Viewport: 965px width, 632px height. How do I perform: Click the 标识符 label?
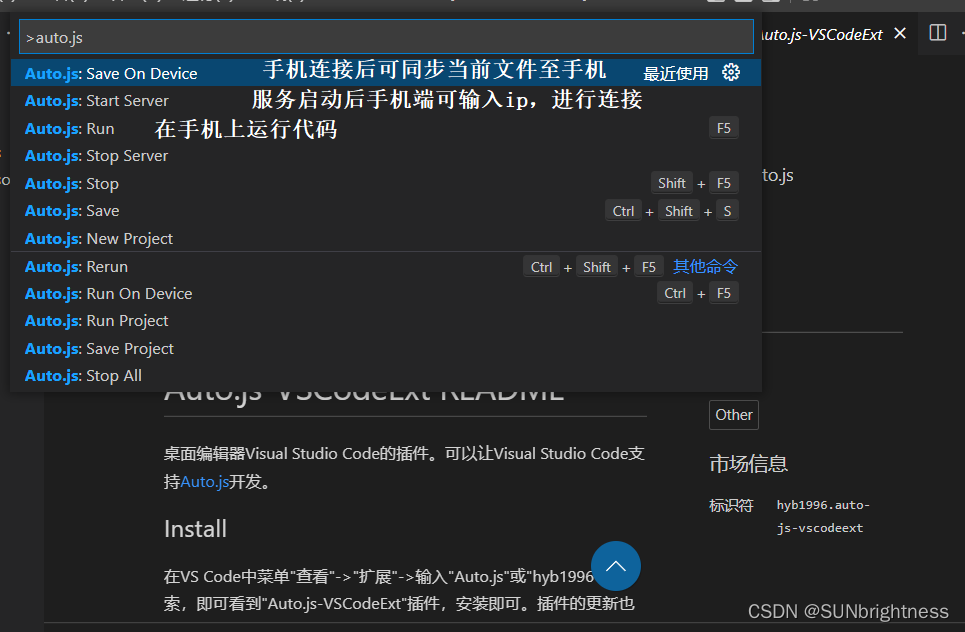pos(731,506)
